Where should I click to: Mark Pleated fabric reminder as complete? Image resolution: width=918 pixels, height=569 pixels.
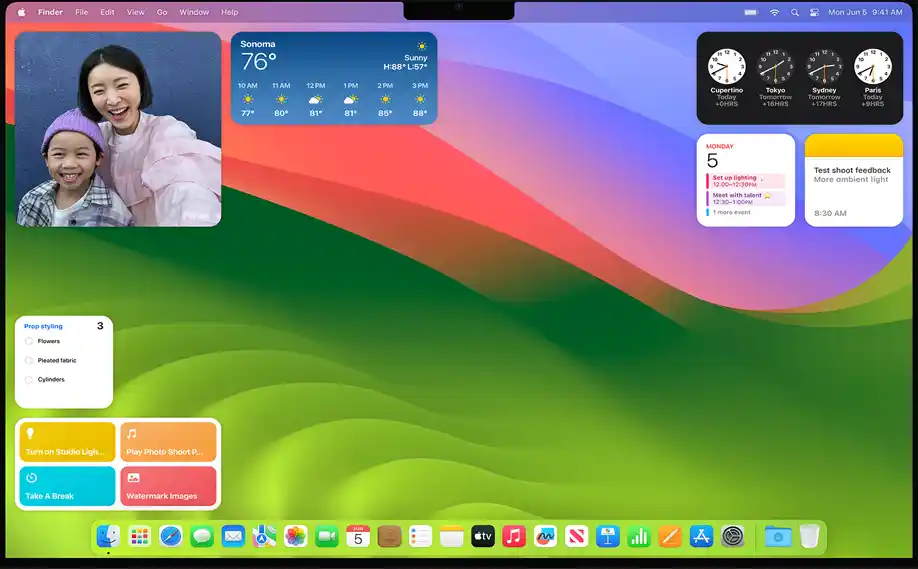pyautogui.click(x=29, y=360)
